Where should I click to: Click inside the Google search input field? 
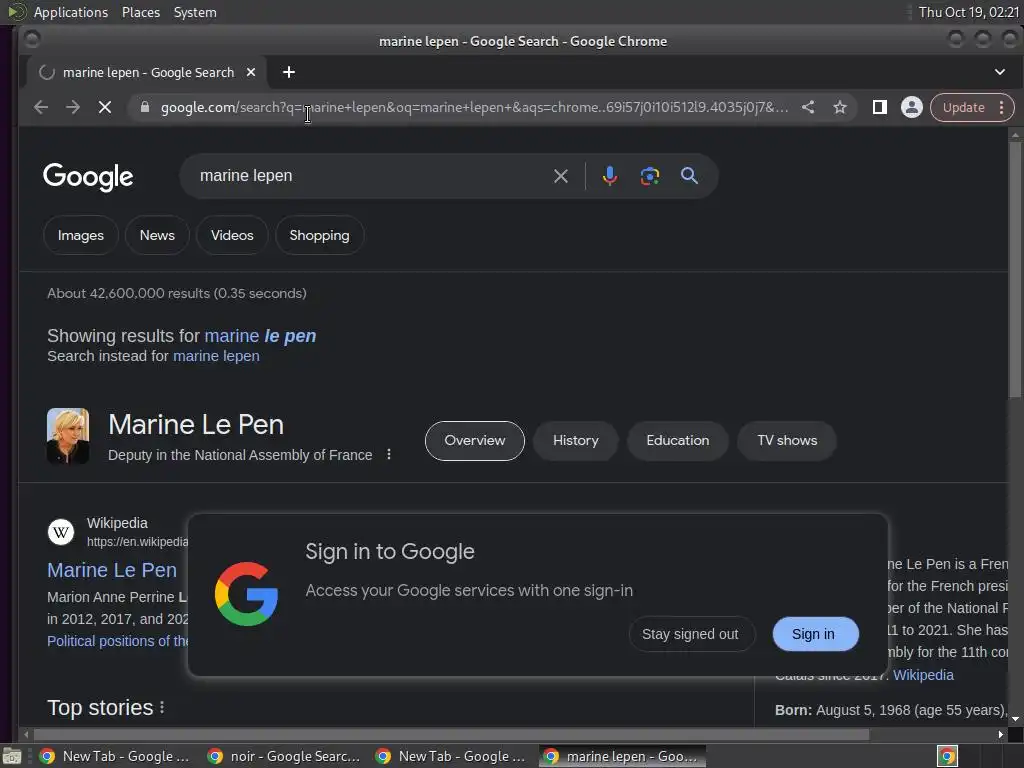click(x=372, y=176)
